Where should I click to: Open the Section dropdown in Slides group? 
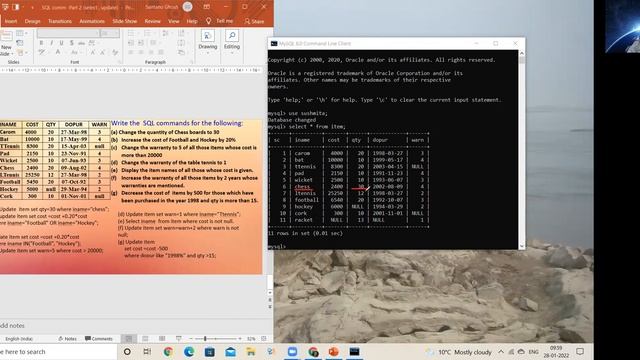click(22, 52)
